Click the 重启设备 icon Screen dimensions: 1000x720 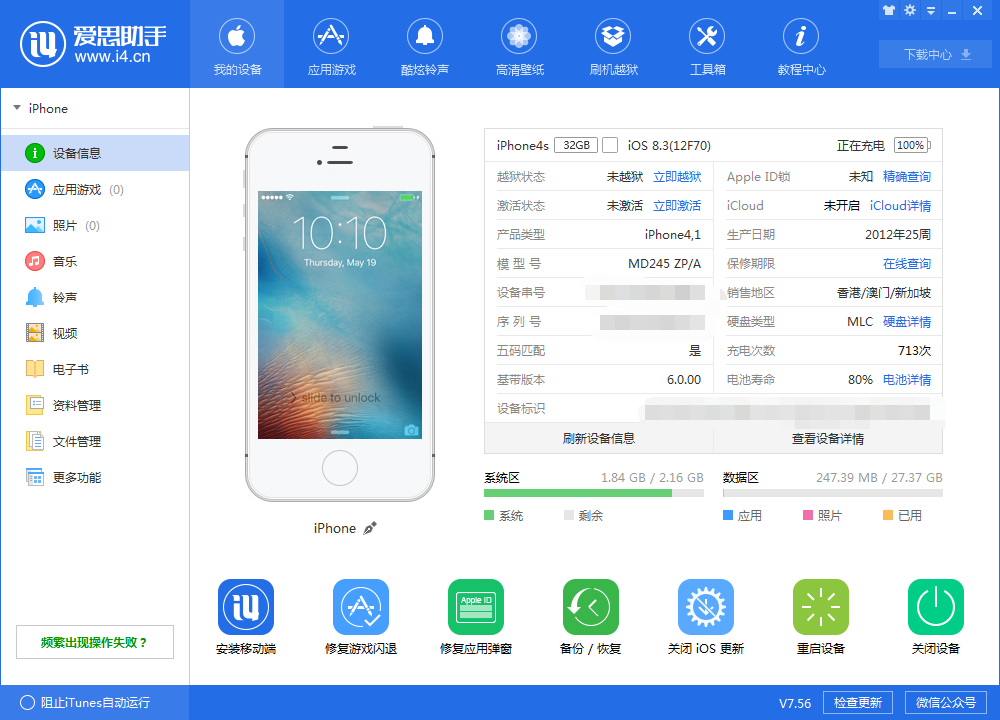point(821,607)
